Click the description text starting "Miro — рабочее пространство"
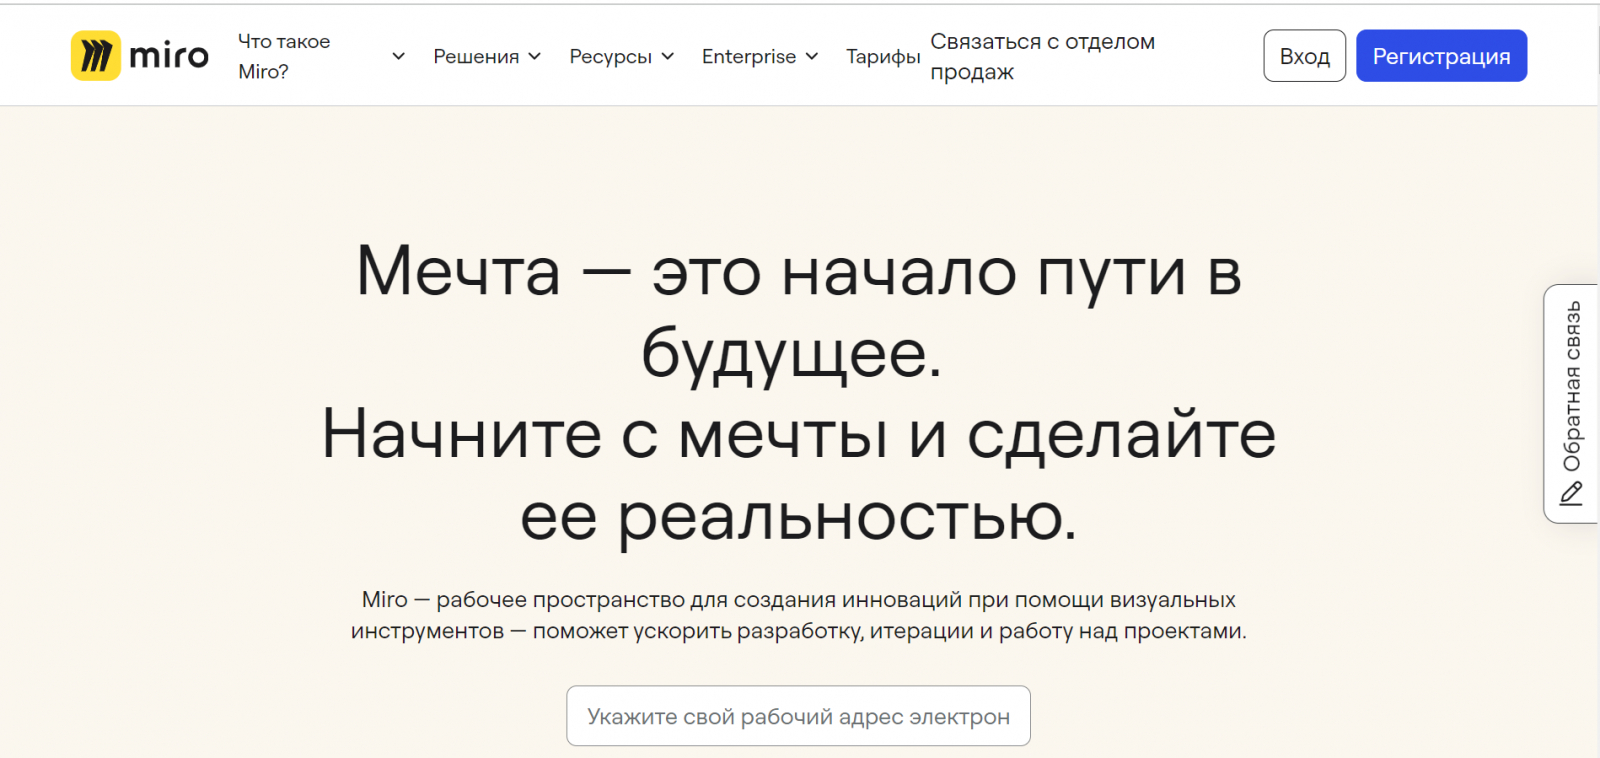 point(799,615)
